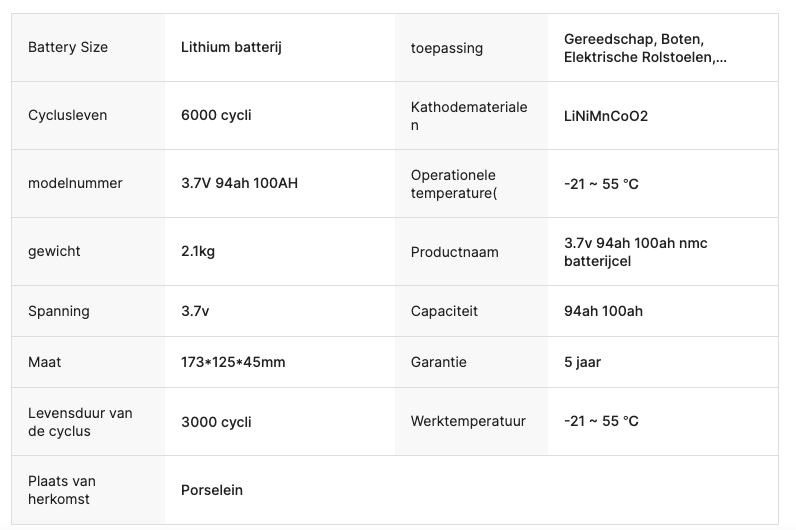The height and width of the screenshot is (530, 796).
Task: Click the truncated Gereedschap, Boten application text
Action: pos(645,48)
